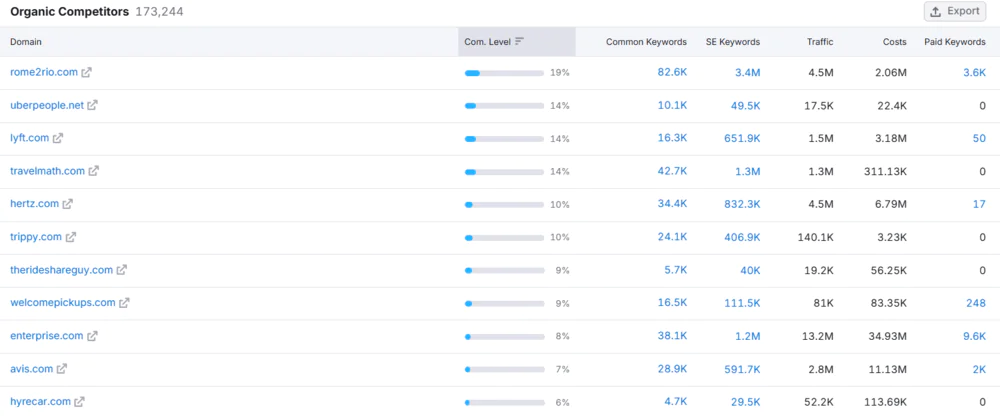Click the 10% competition bar for hertz.com
Screen dimensions: 1000x416
coord(504,204)
